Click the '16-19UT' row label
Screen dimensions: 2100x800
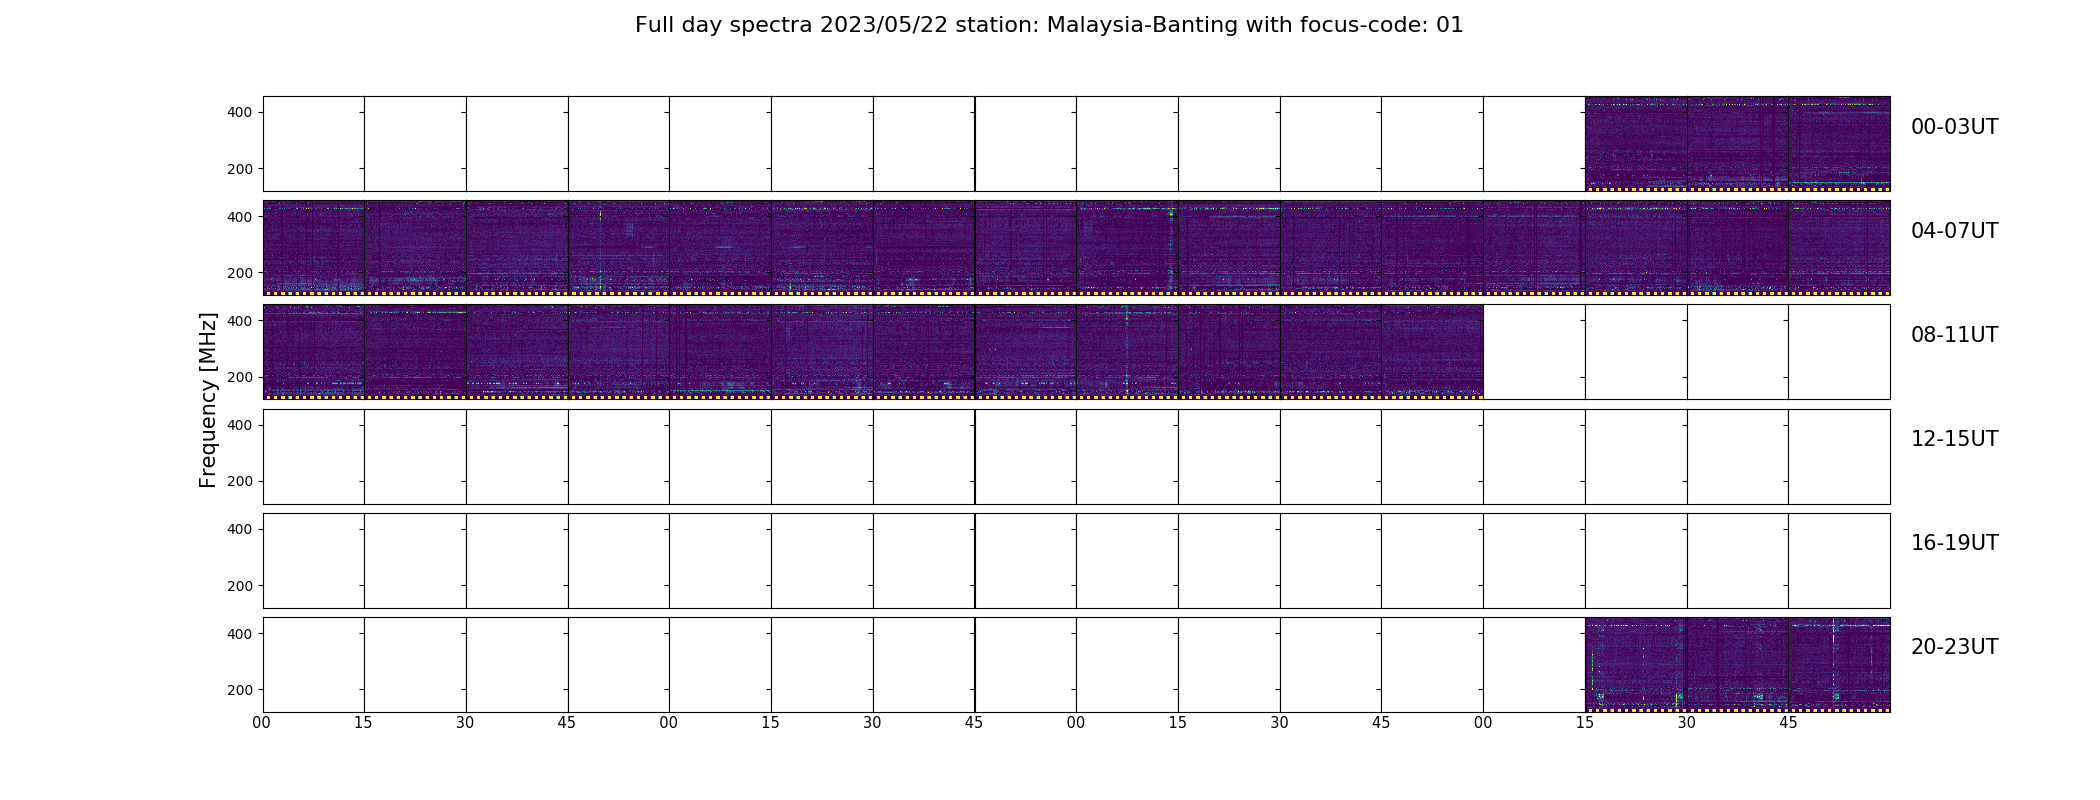click(x=1954, y=543)
